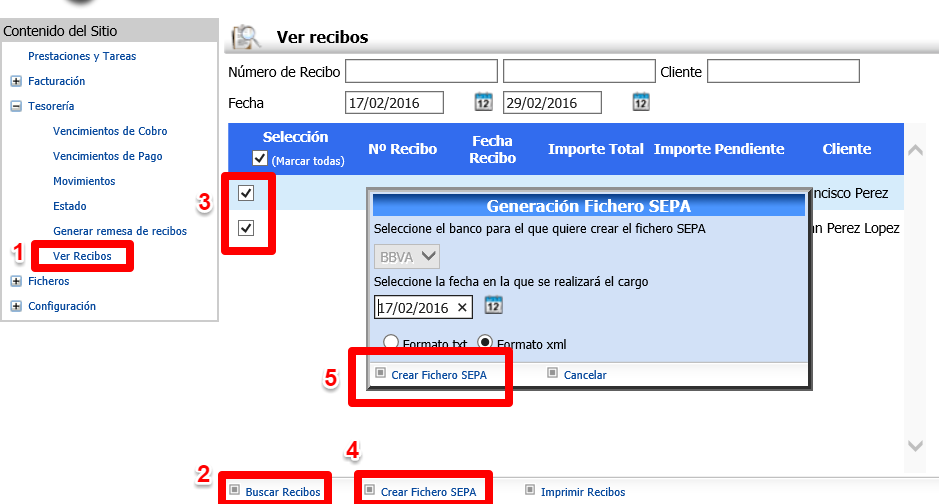
Task: Clear the SEPA charge date with X
Action: pos(461,307)
